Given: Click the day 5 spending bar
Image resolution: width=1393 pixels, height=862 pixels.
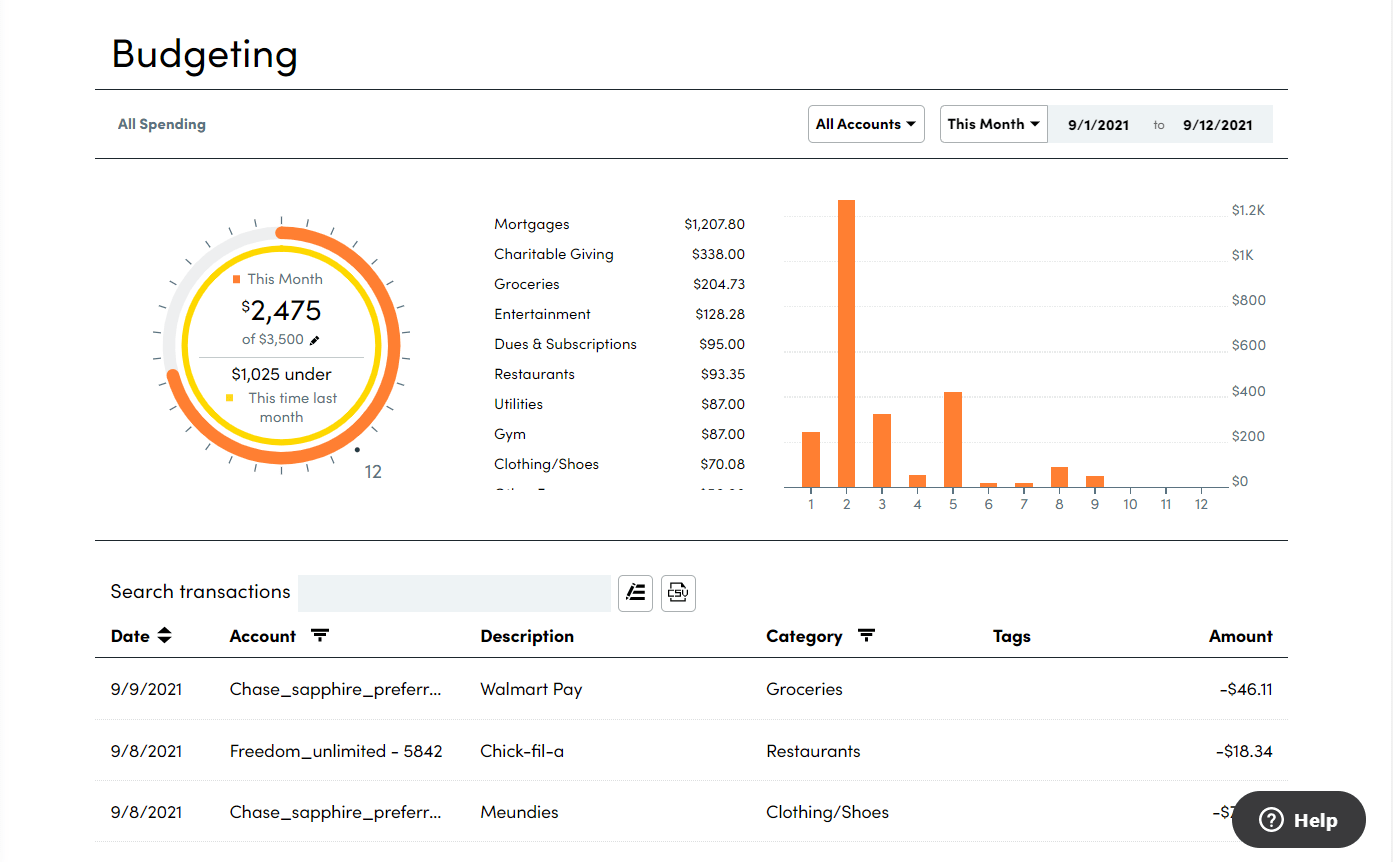Looking at the screenshot, I should 953,439.
